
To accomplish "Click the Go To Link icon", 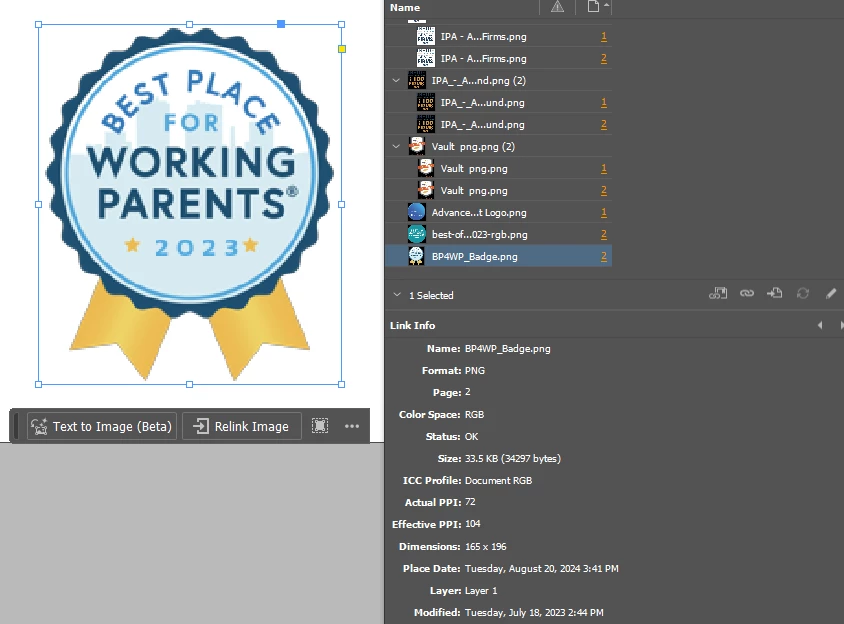I will click(775, 293).
